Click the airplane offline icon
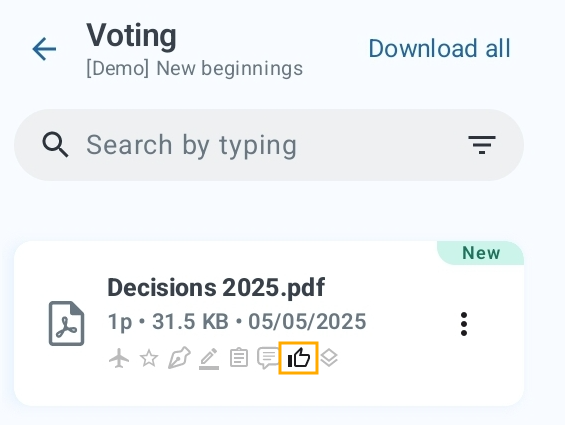Image resolution: width=565 pixels, height=425 pixels. click(x=119, y=358)
